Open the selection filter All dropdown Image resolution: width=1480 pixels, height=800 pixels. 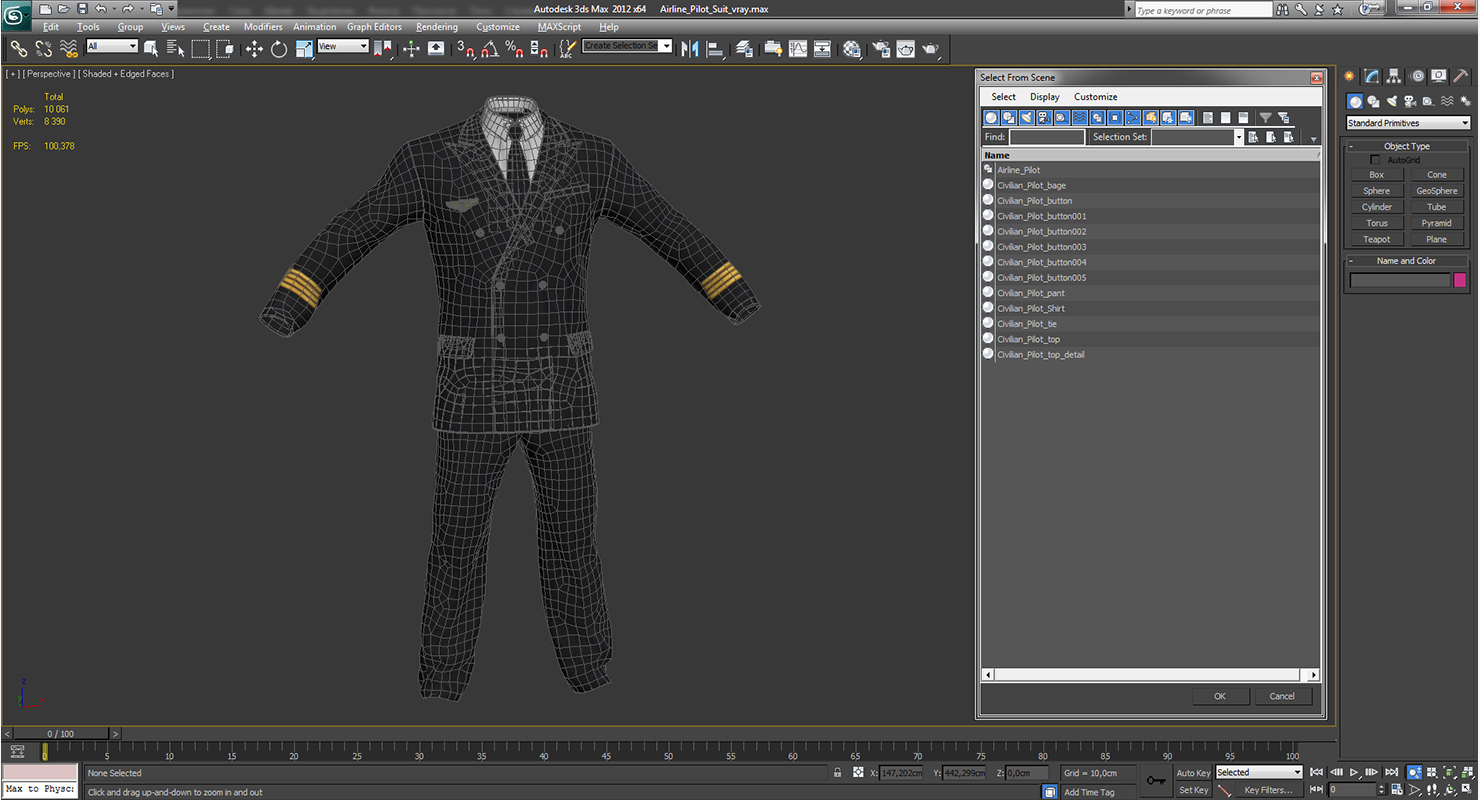coord(112,47)
